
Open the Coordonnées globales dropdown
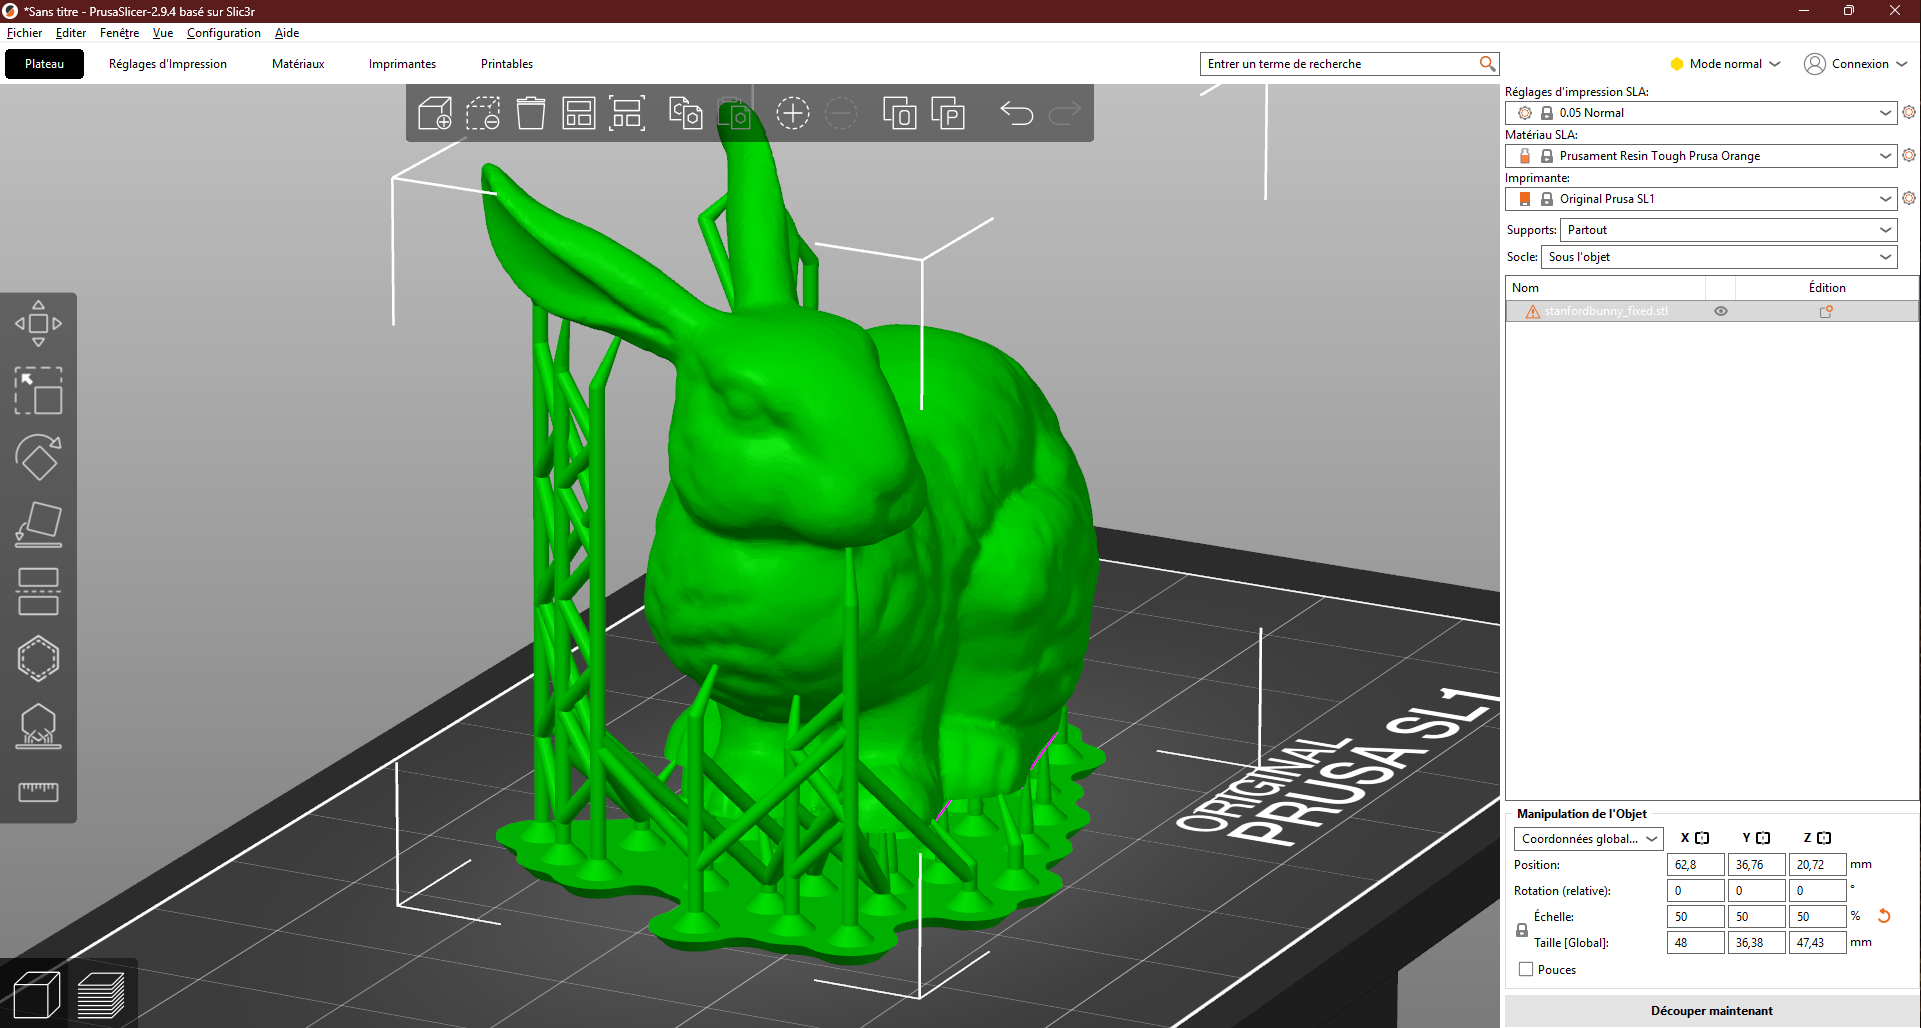(x=1589, y=839)
